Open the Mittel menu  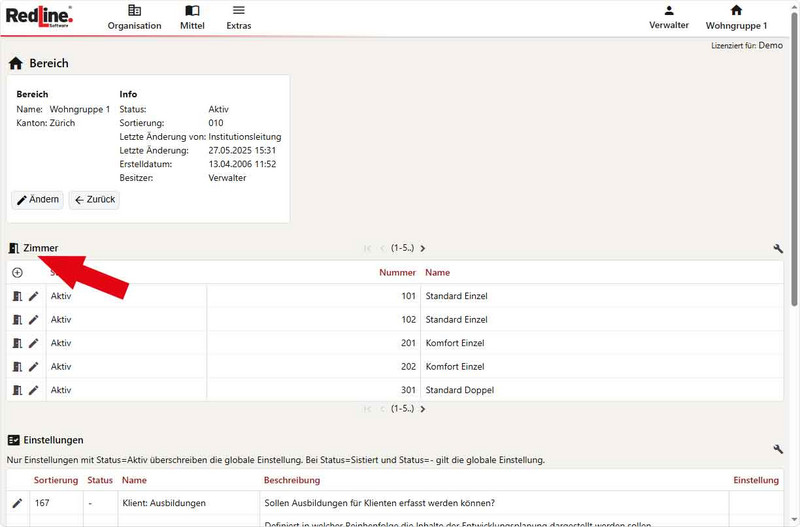[x=192, y=17]
